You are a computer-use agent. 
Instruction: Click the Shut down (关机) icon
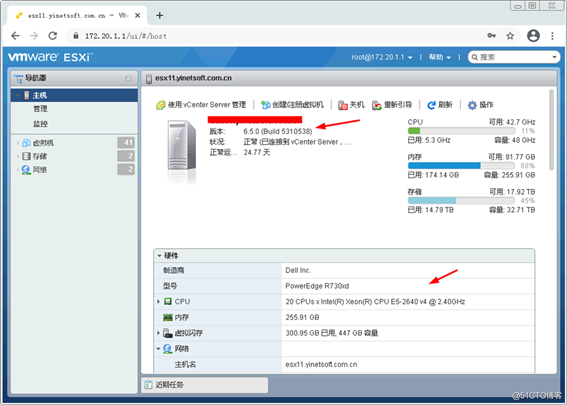342,105
